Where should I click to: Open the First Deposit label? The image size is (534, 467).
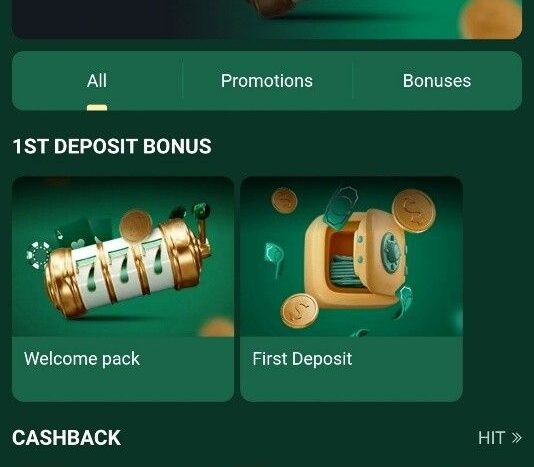pyautogui.click(x=302, y=359)
